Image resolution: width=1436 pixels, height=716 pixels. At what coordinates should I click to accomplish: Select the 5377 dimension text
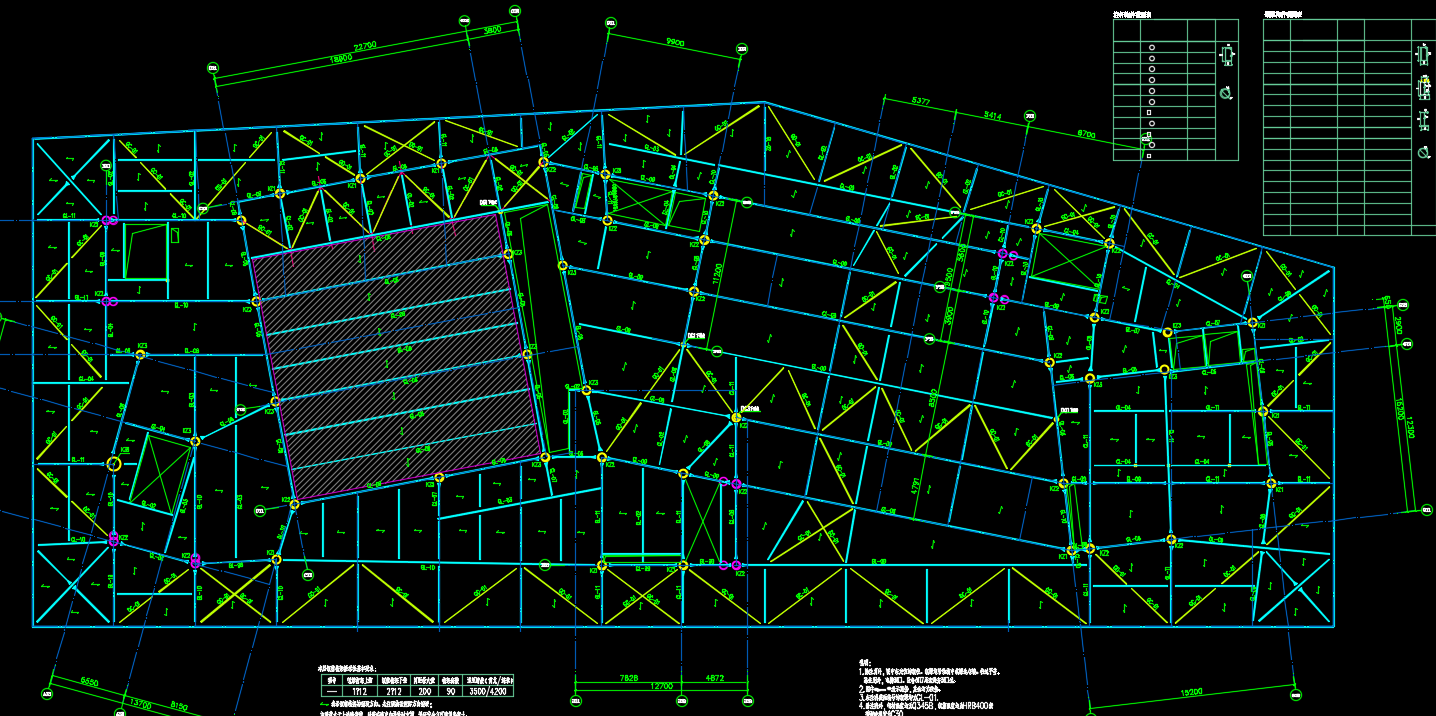click(x=921, y=101)
